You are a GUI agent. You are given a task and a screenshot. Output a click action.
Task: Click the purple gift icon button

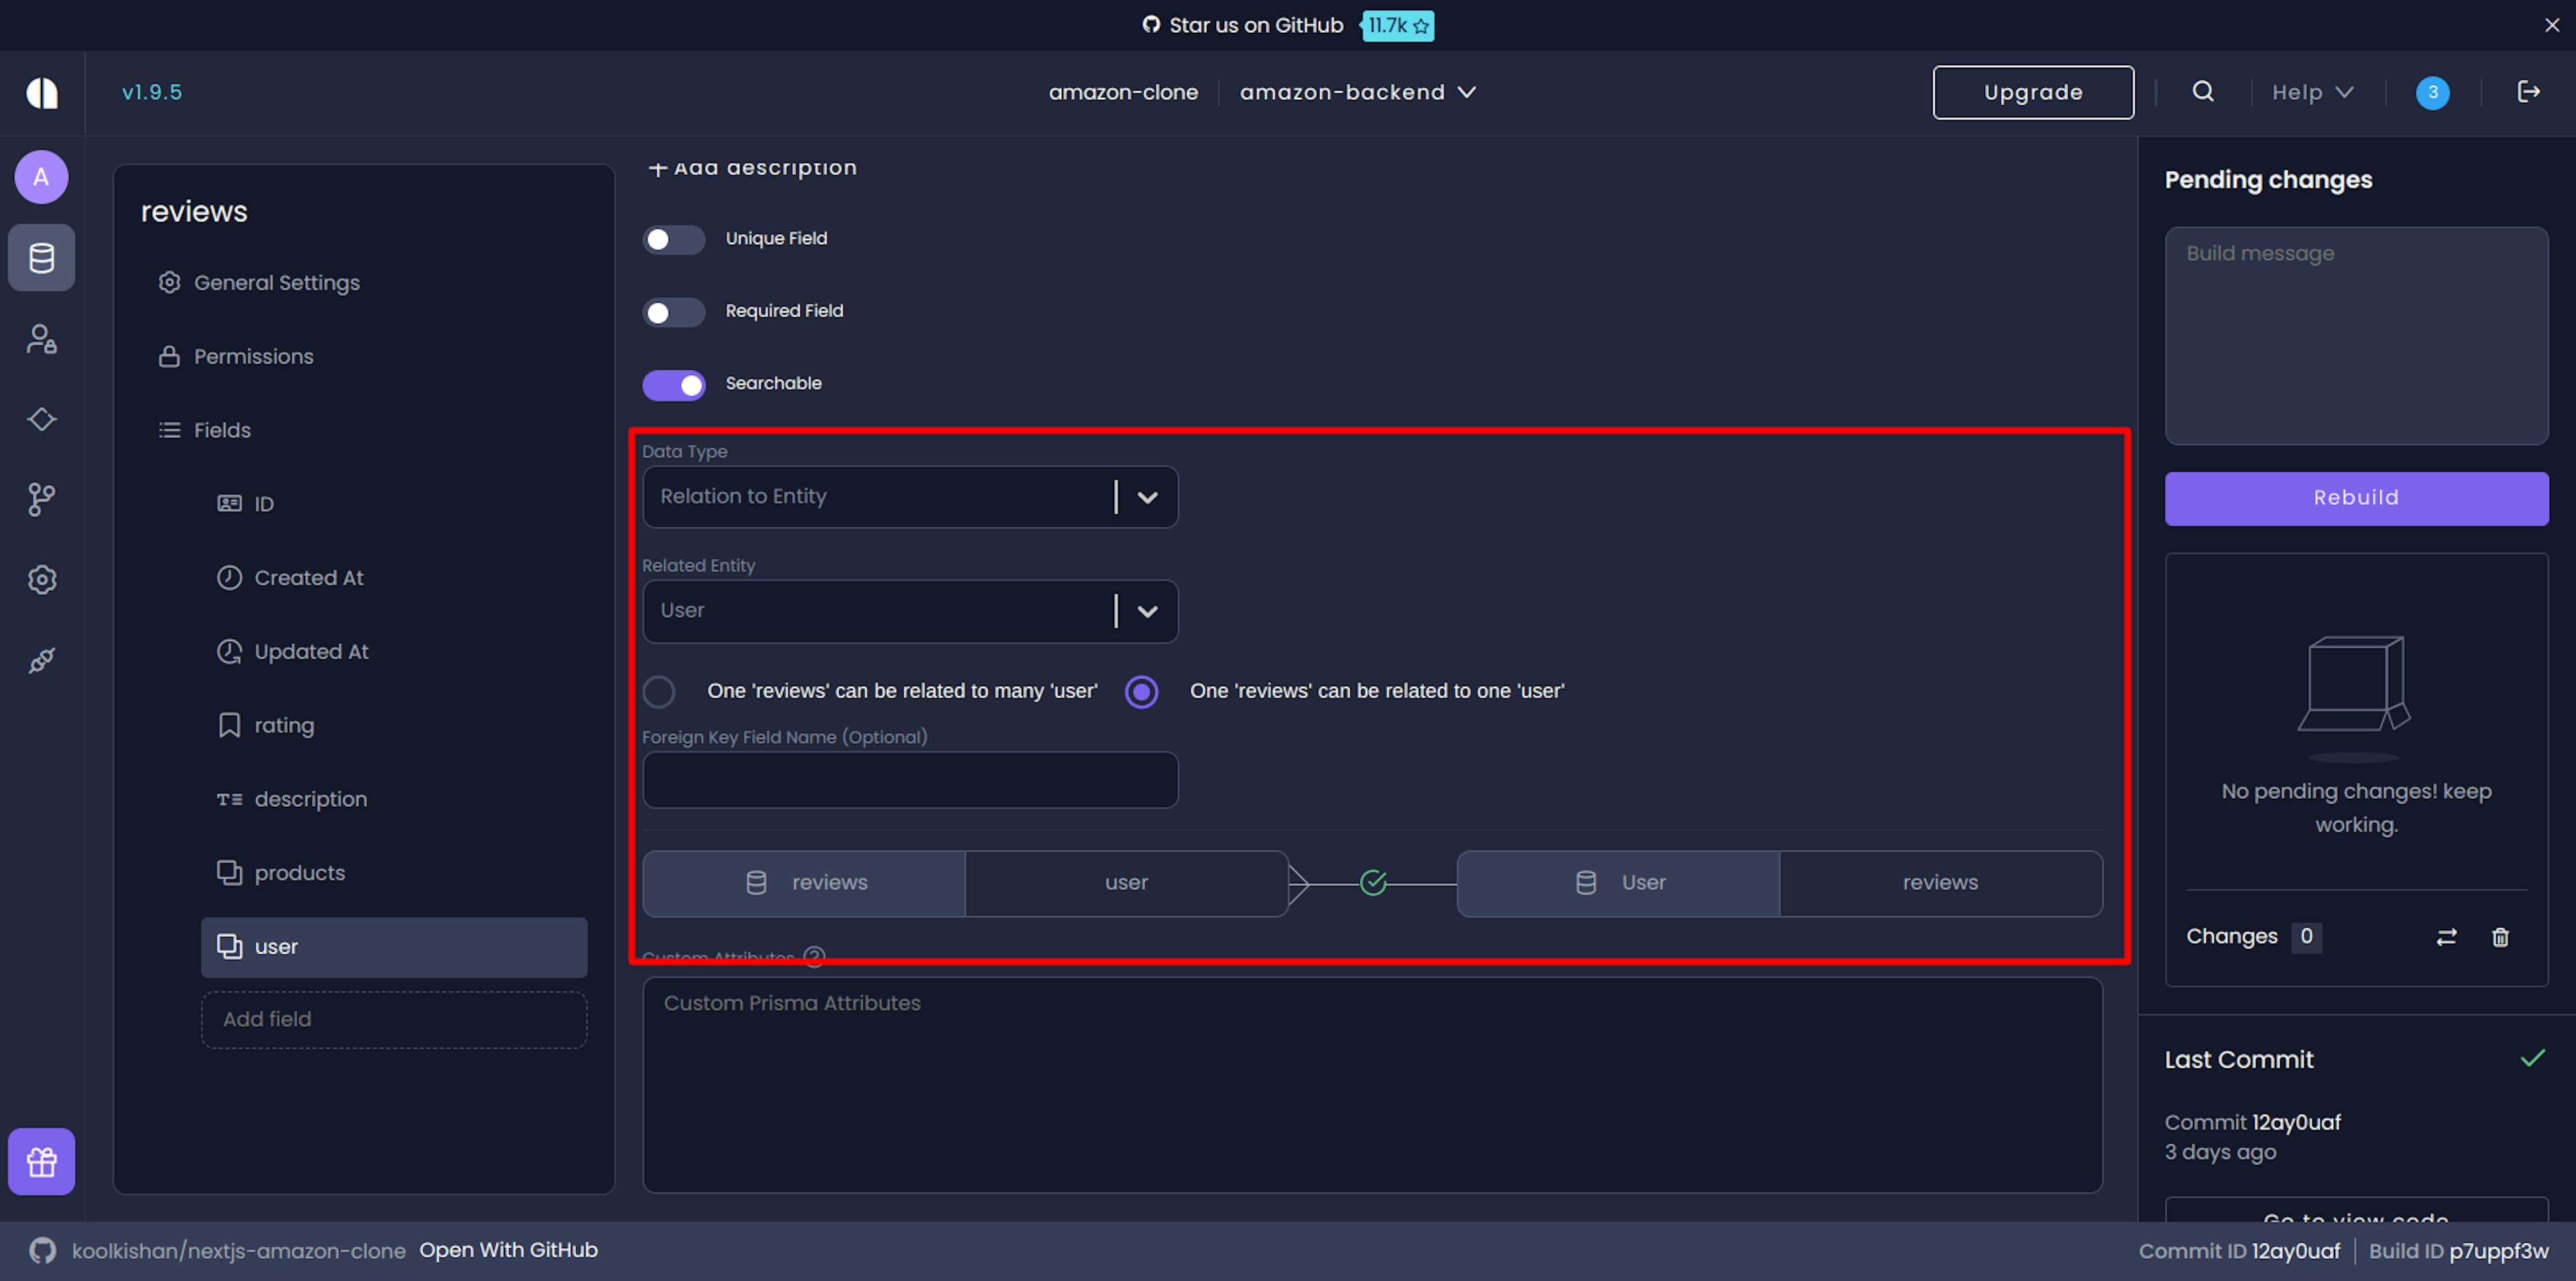(x=41, y=1161)
